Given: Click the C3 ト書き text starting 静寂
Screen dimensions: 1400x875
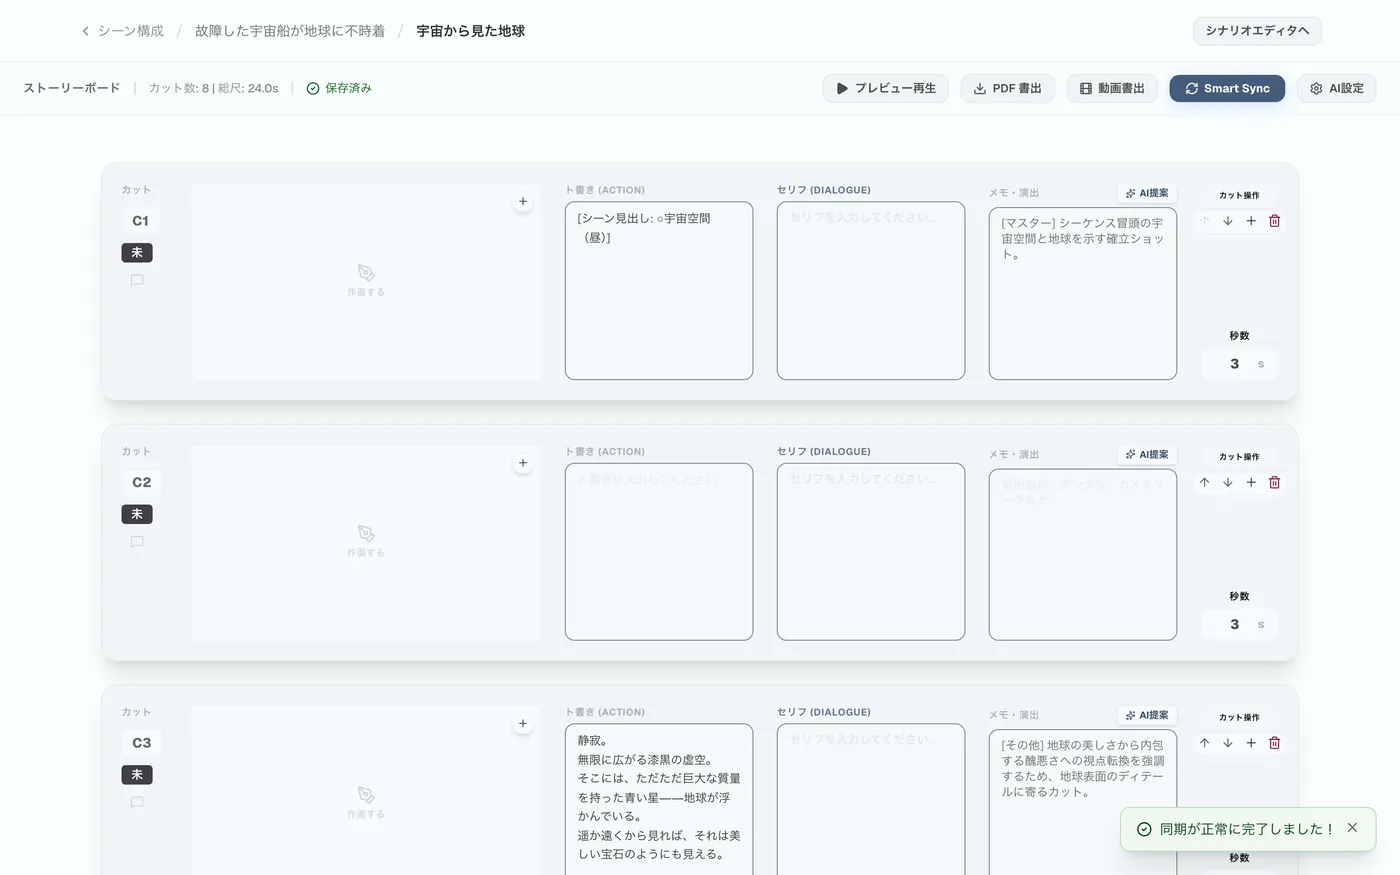Looking at the screenshot, I should pos(659,799).
